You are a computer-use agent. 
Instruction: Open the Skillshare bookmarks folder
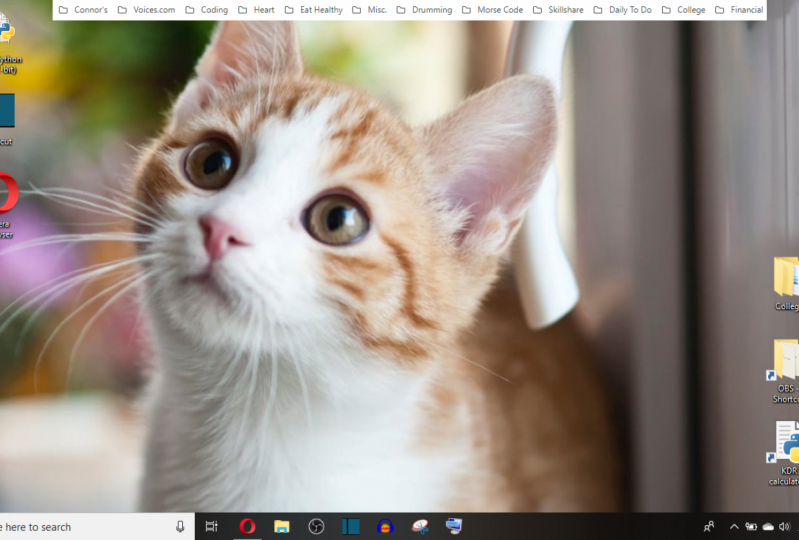click(558, 10)
